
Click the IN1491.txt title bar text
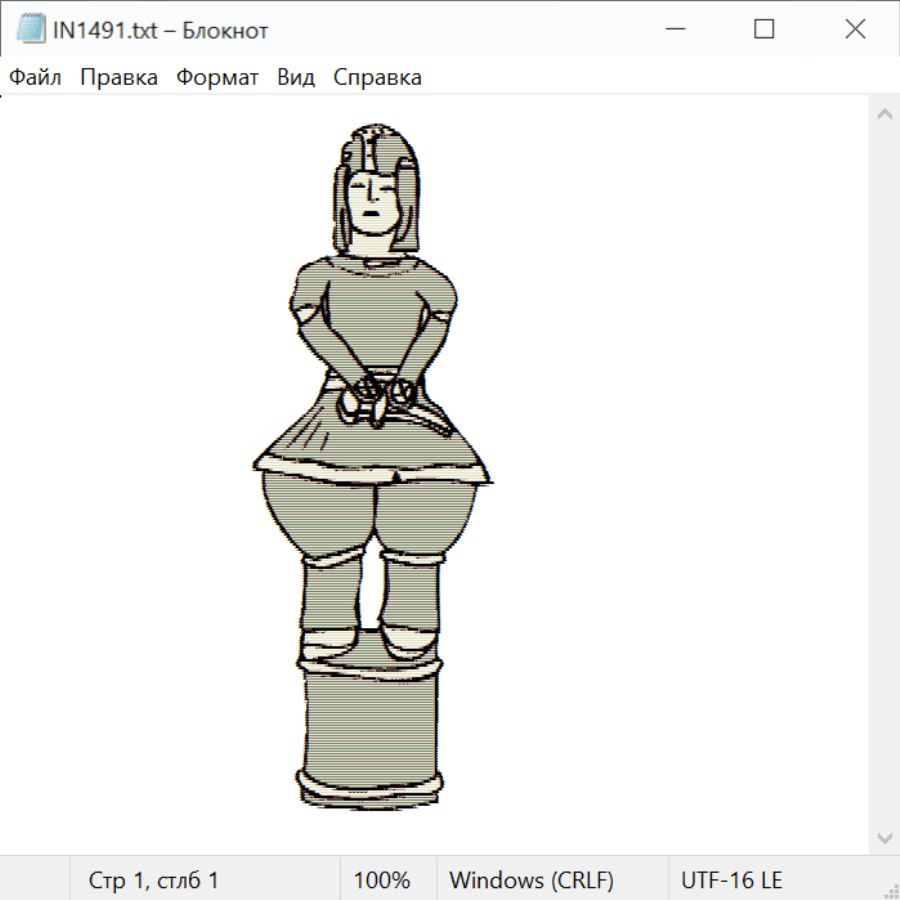pos(160,30)
